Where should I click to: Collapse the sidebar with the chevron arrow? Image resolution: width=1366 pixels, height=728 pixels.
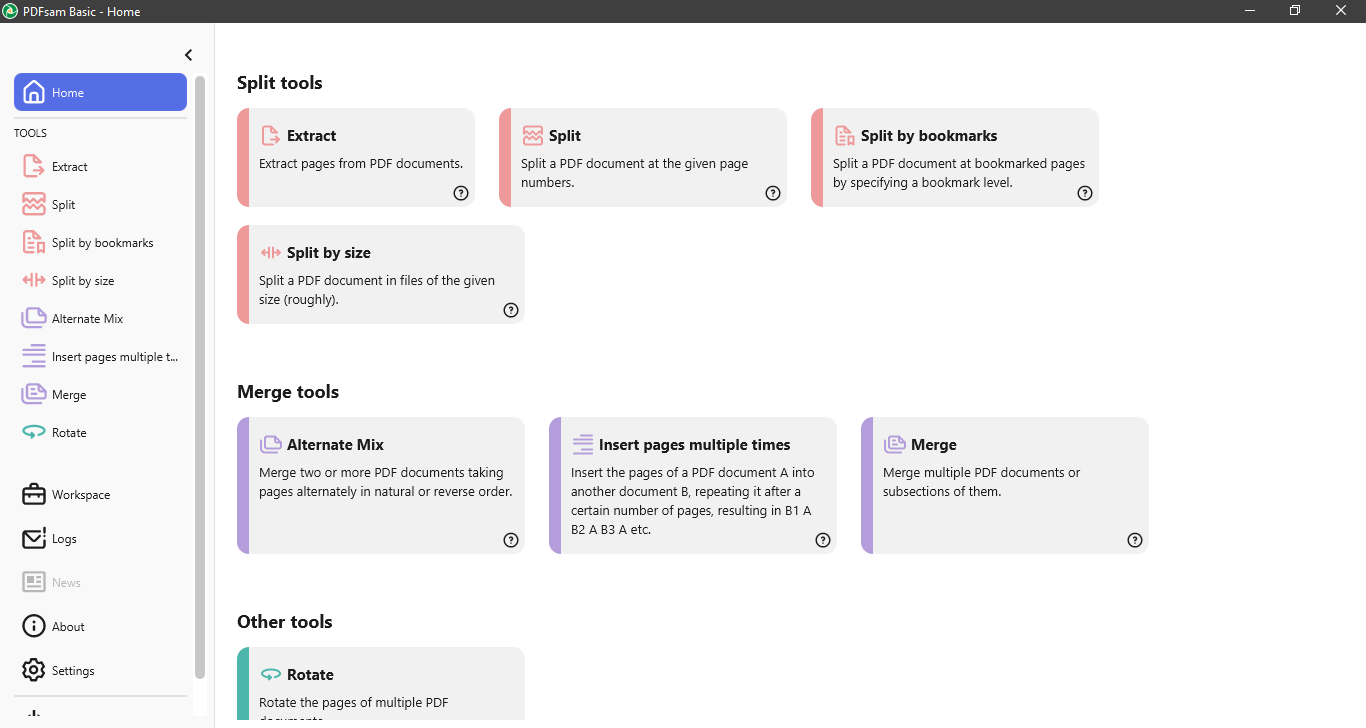point(188,55)
